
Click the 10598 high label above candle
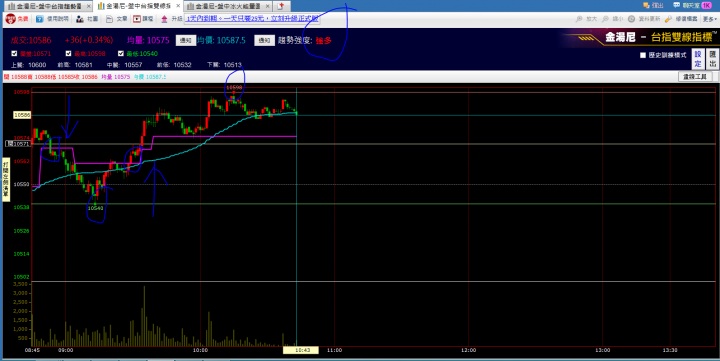[234, 87]
